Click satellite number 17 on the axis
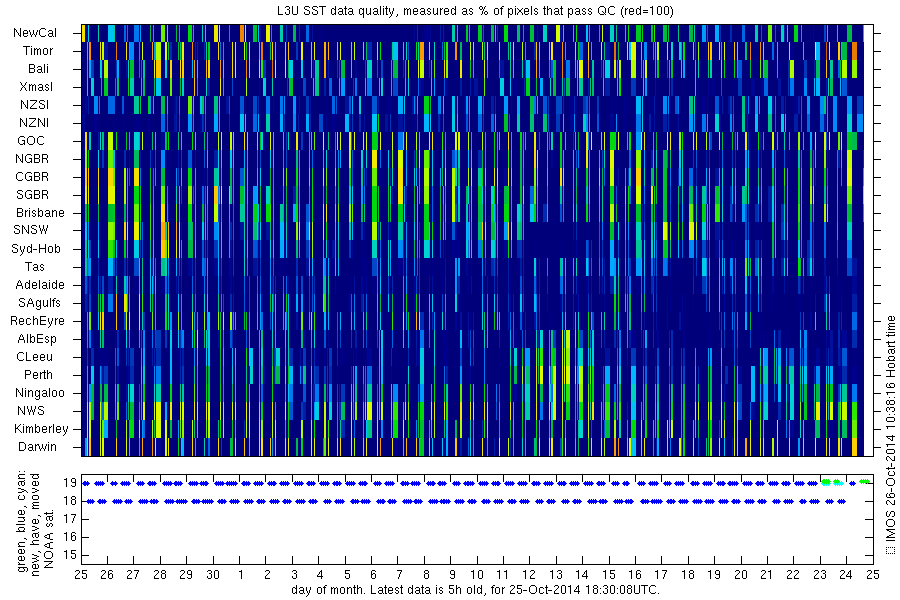This screenshot has height=600, width=900. pyautogui.click(x=70, y=519)
